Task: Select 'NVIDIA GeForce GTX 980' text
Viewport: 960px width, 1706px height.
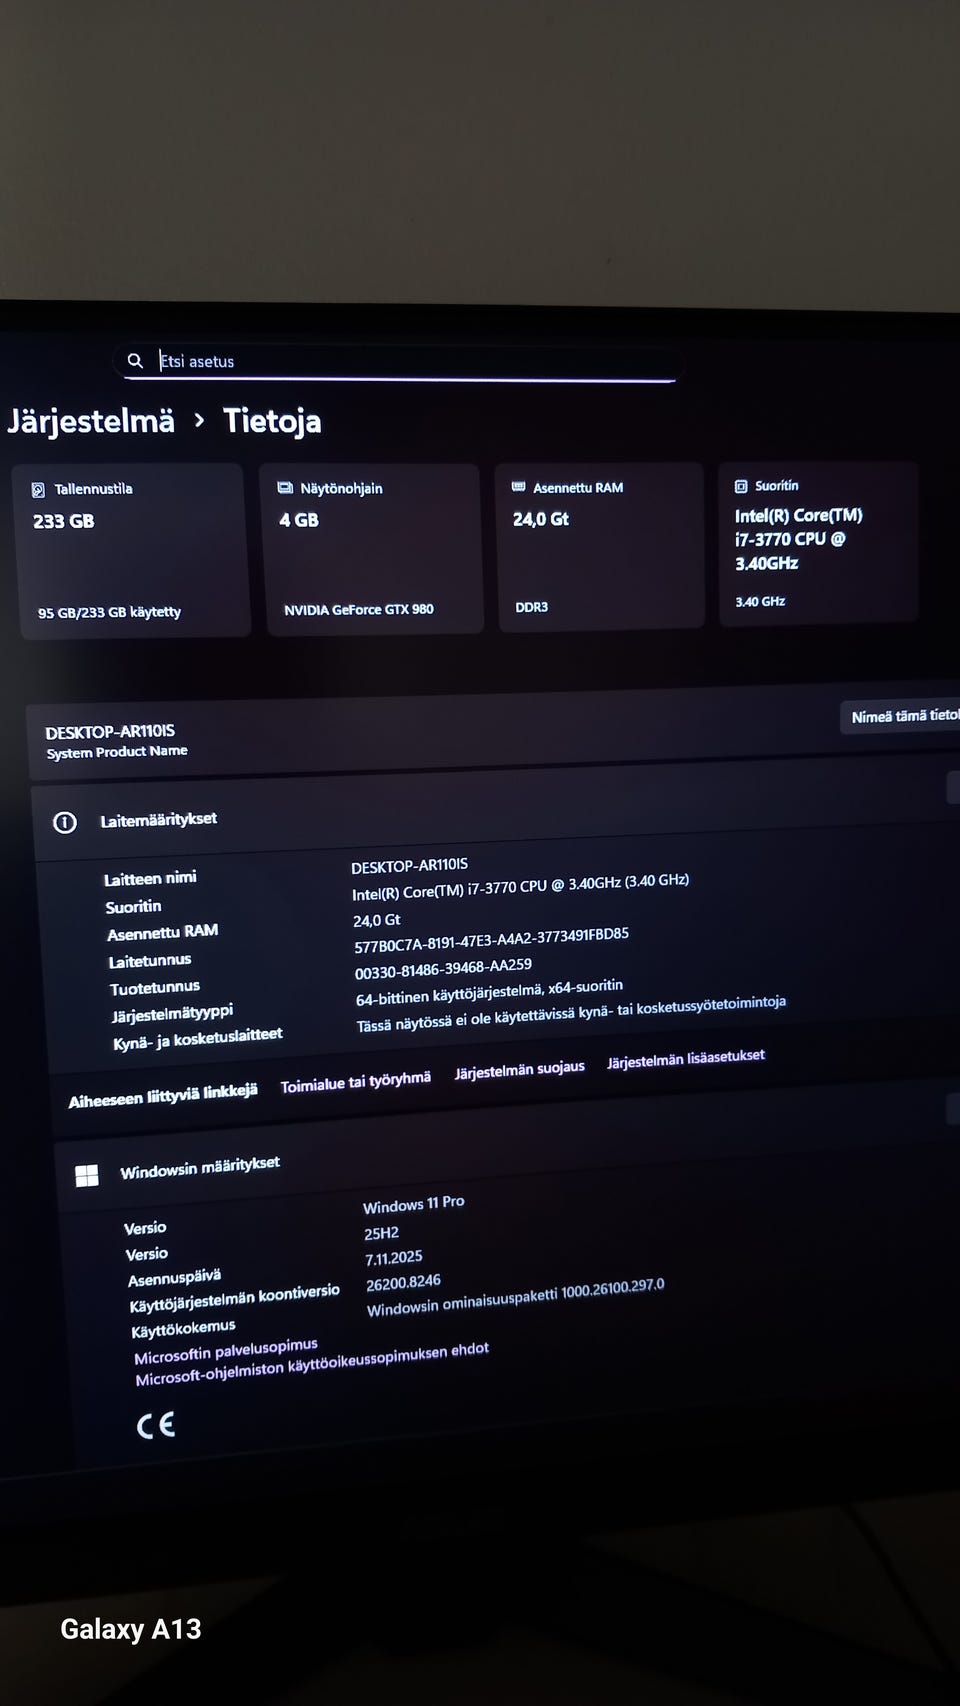Action: click(359, 609)
